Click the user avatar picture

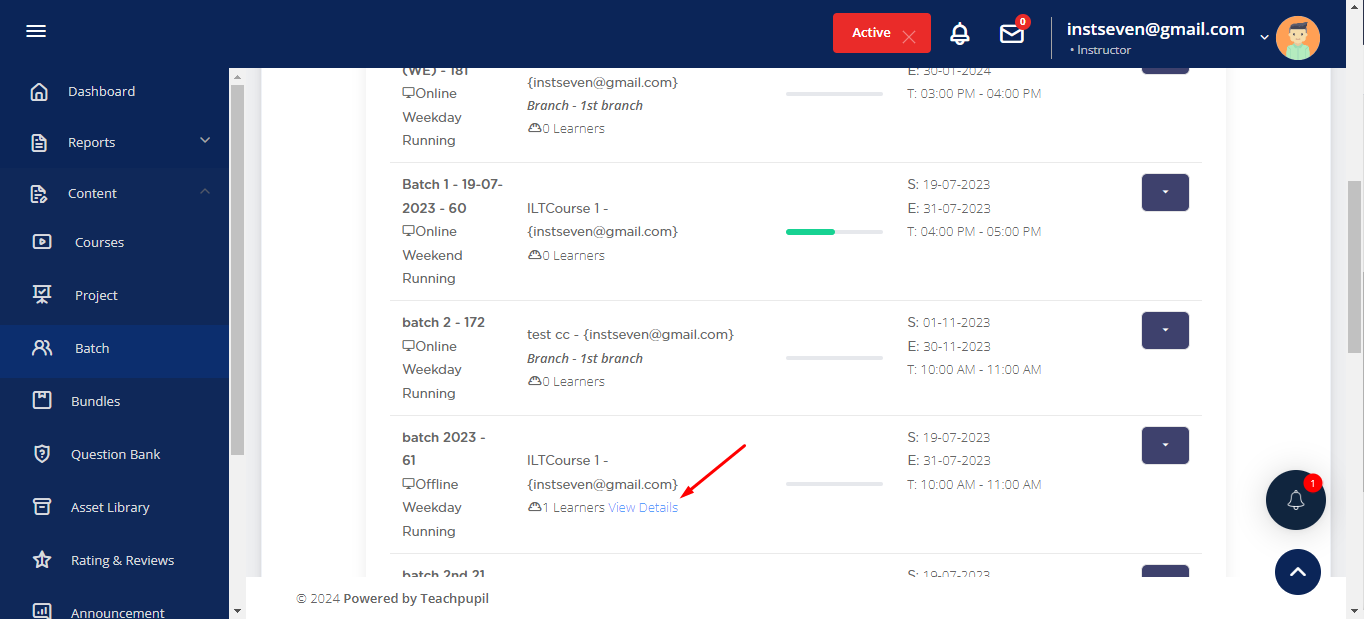[1297, 38]
